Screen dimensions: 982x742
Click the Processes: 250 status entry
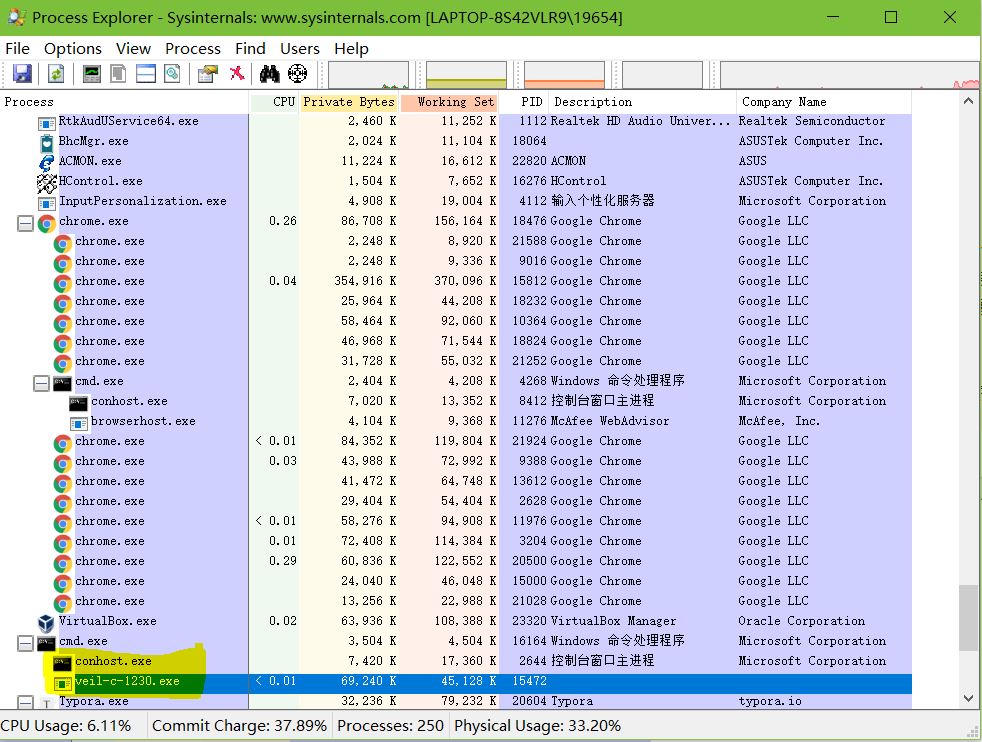390,726
